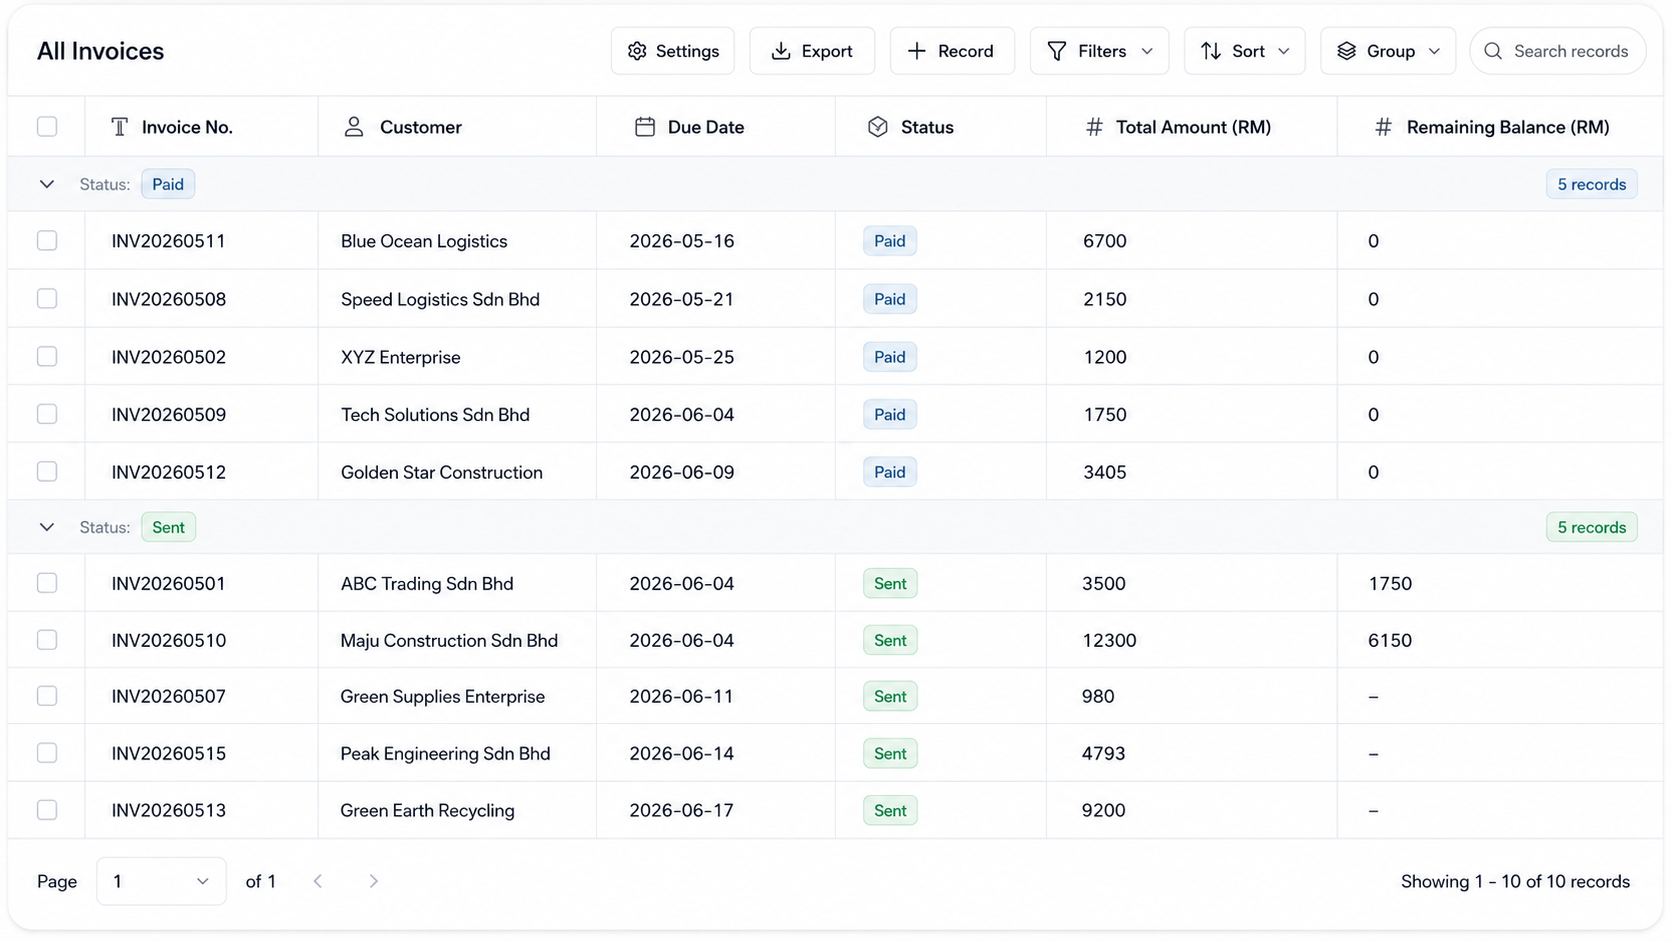This screenshot has height=941, width=1672.
Task: Click the Total Amount hash icon
Action: [x=1095, y=127]
